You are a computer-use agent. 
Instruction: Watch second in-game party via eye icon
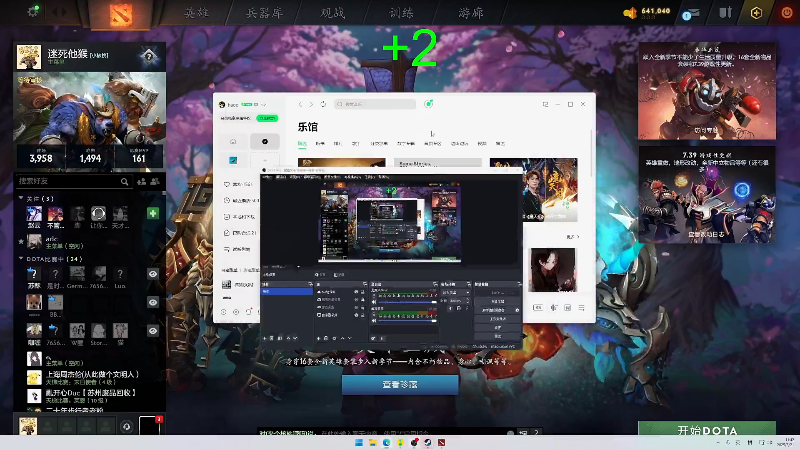153,303
